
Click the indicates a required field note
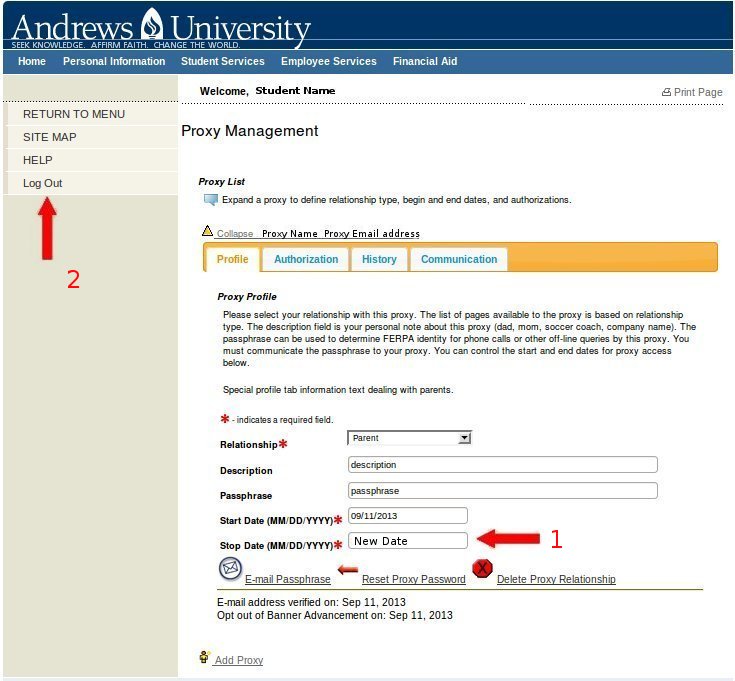click(283, 419)
